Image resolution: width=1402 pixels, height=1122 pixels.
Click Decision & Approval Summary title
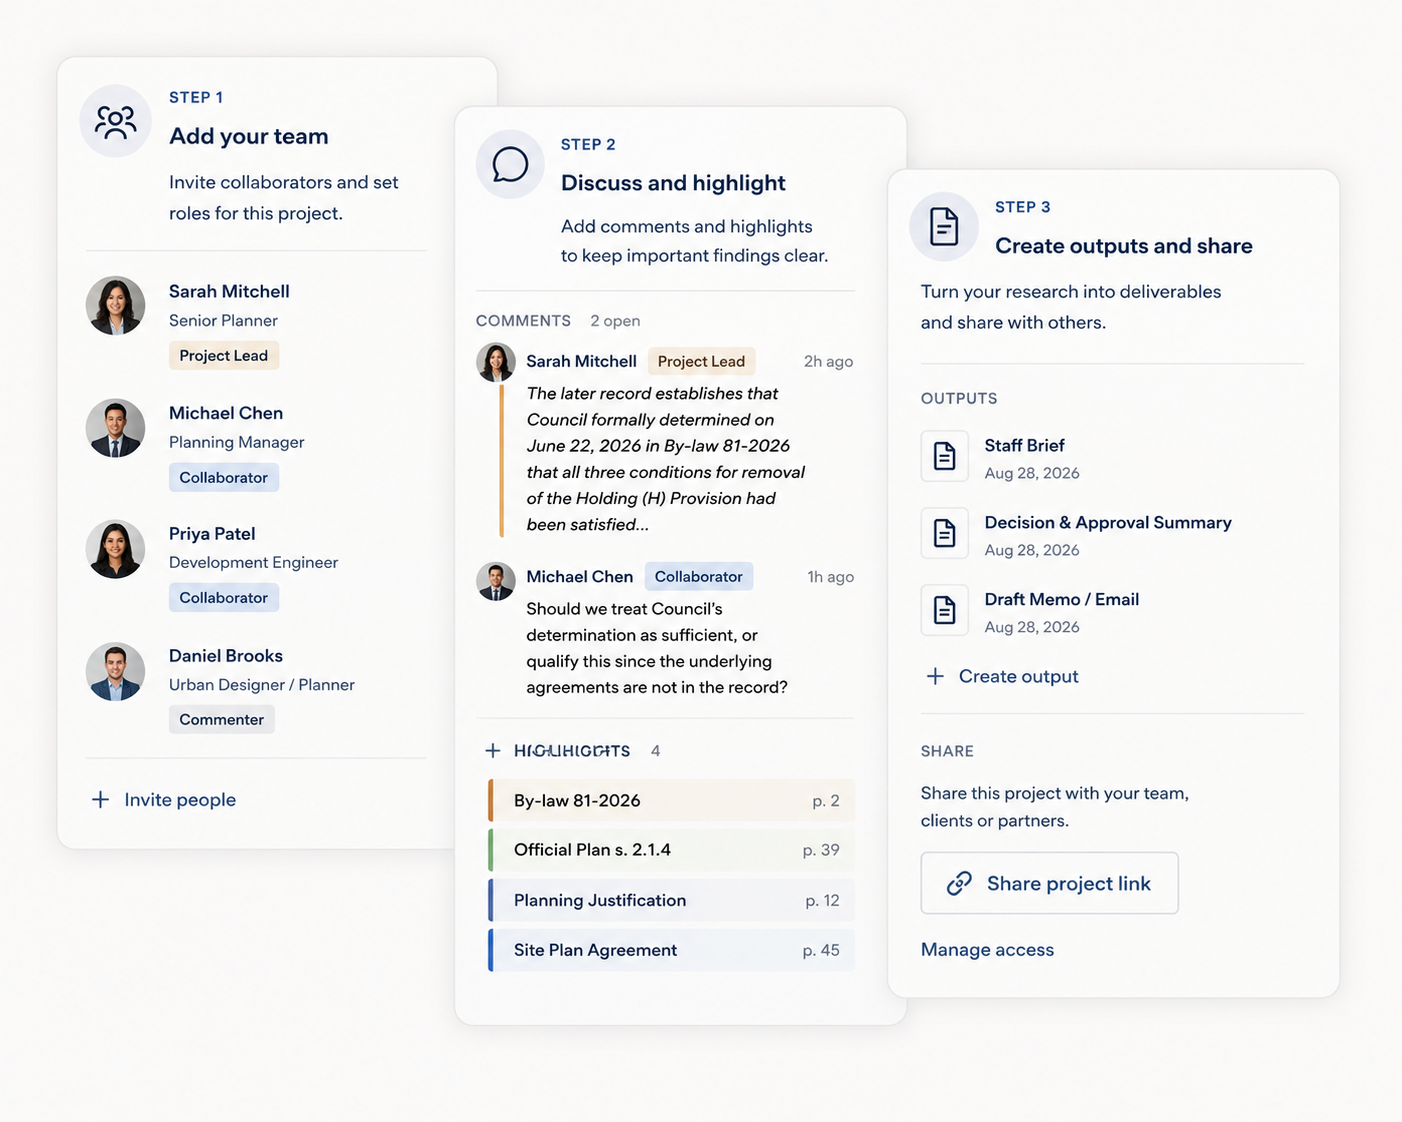[x=1108, y=522]
